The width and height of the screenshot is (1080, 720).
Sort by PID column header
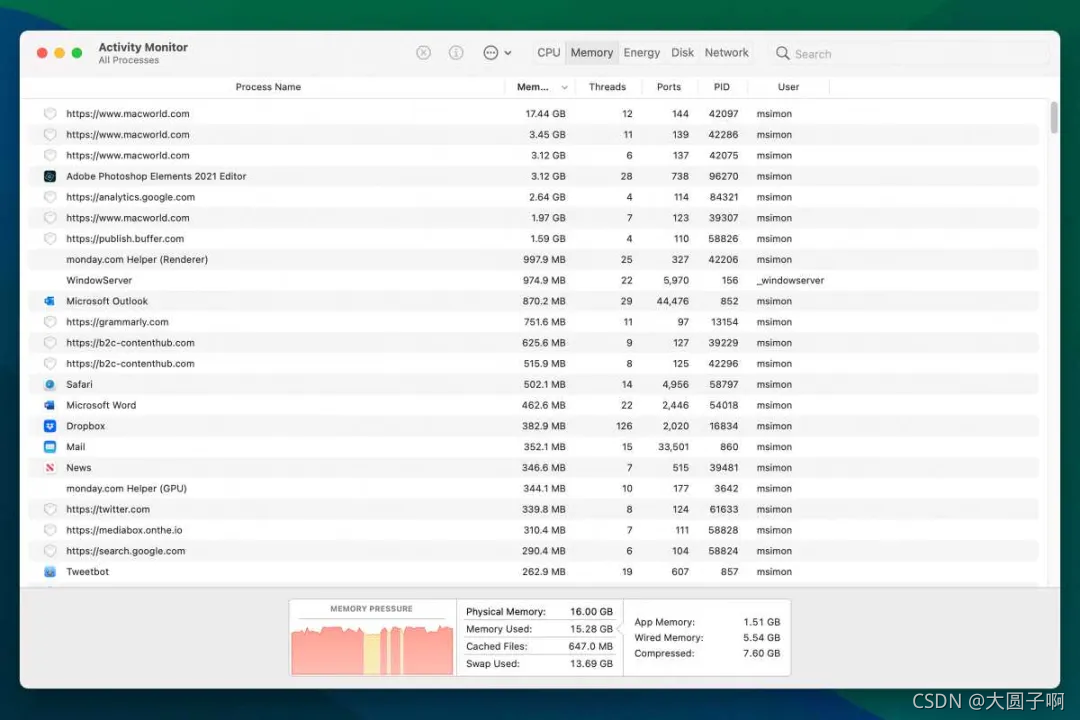pos(721,87)
